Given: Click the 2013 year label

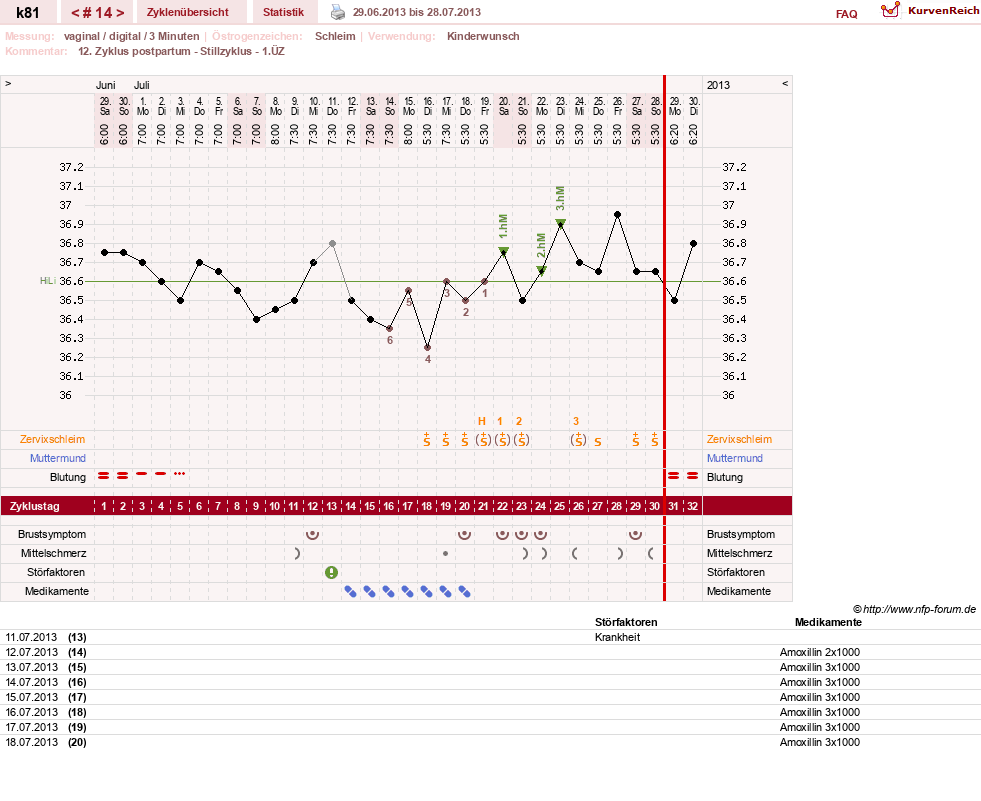Looking at the screenshot, I should (x=718, y=85).
